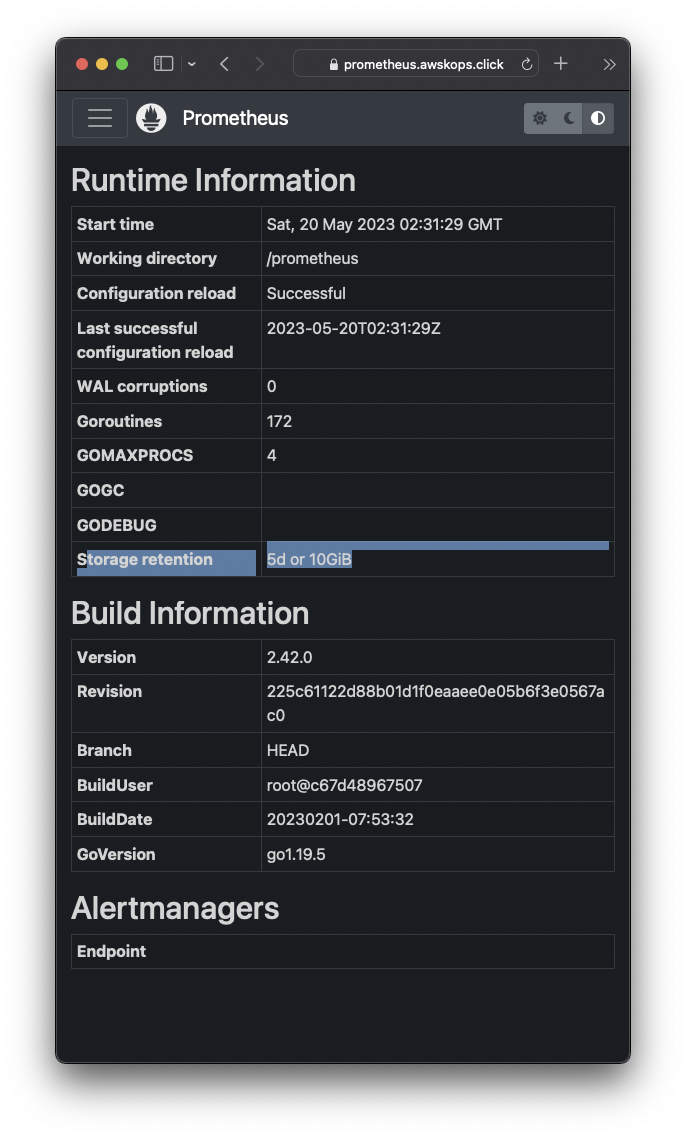Click the /prometheus working directory value
The width and height of the screenshot is (686, 1137).
tap(313, 258)
